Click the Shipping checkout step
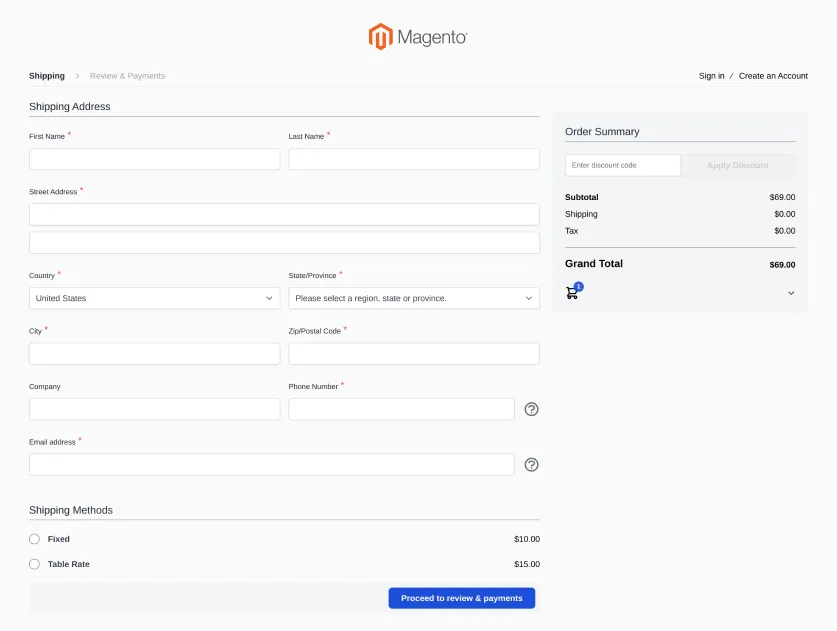 coord(47,76)
